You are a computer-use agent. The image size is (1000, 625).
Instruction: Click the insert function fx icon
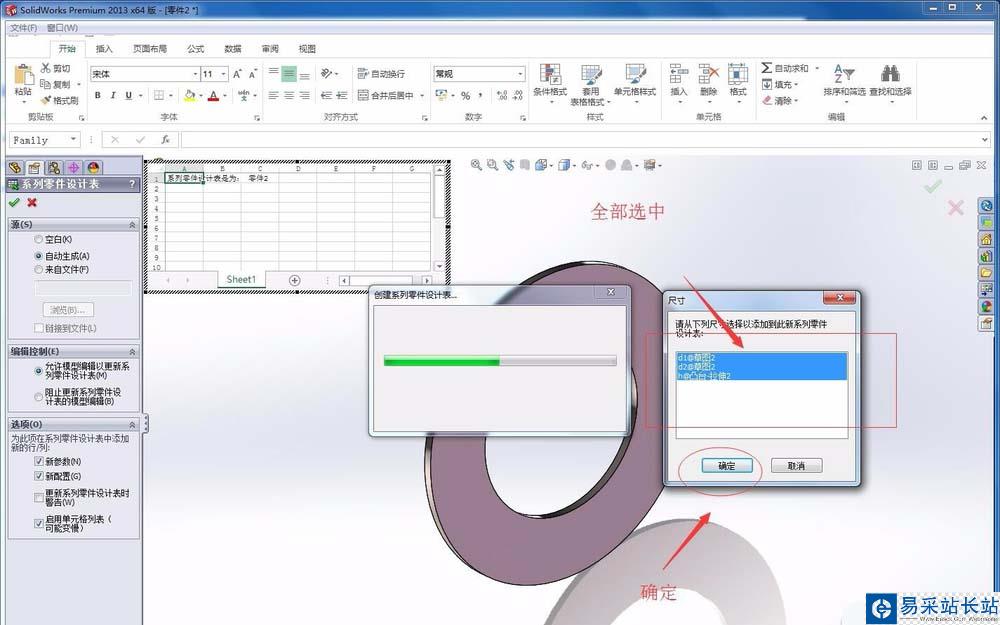[165, 140]
